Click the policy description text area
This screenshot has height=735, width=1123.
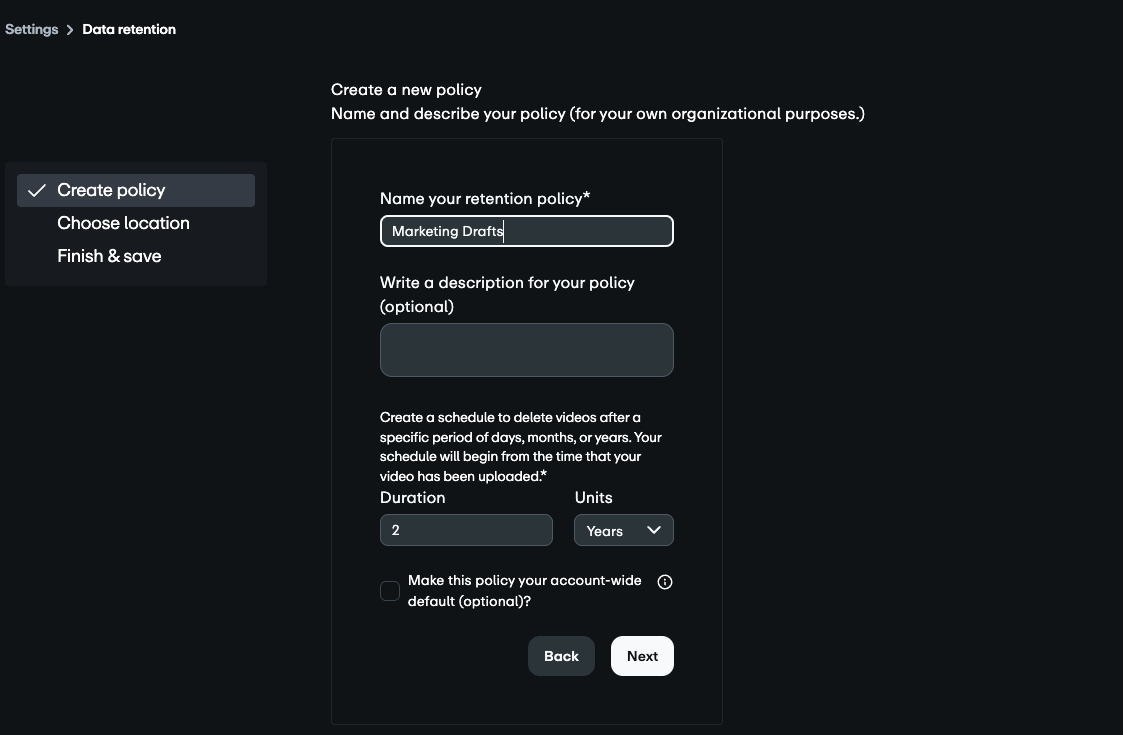click(x=526, y=350)
